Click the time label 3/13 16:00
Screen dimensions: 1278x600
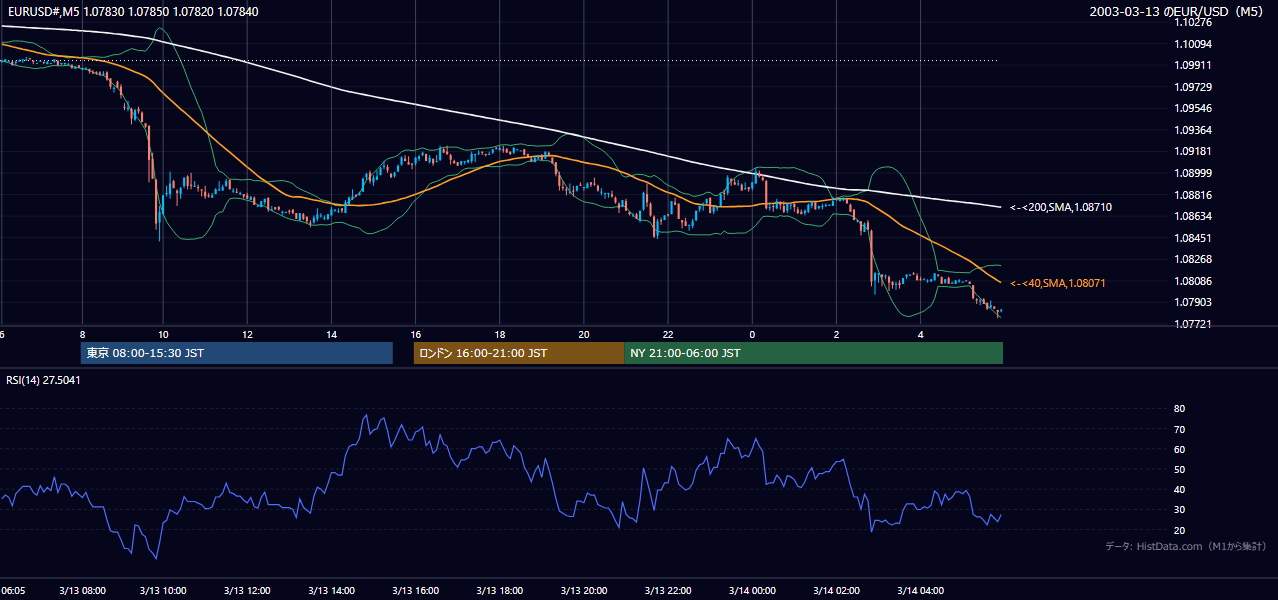417,590
